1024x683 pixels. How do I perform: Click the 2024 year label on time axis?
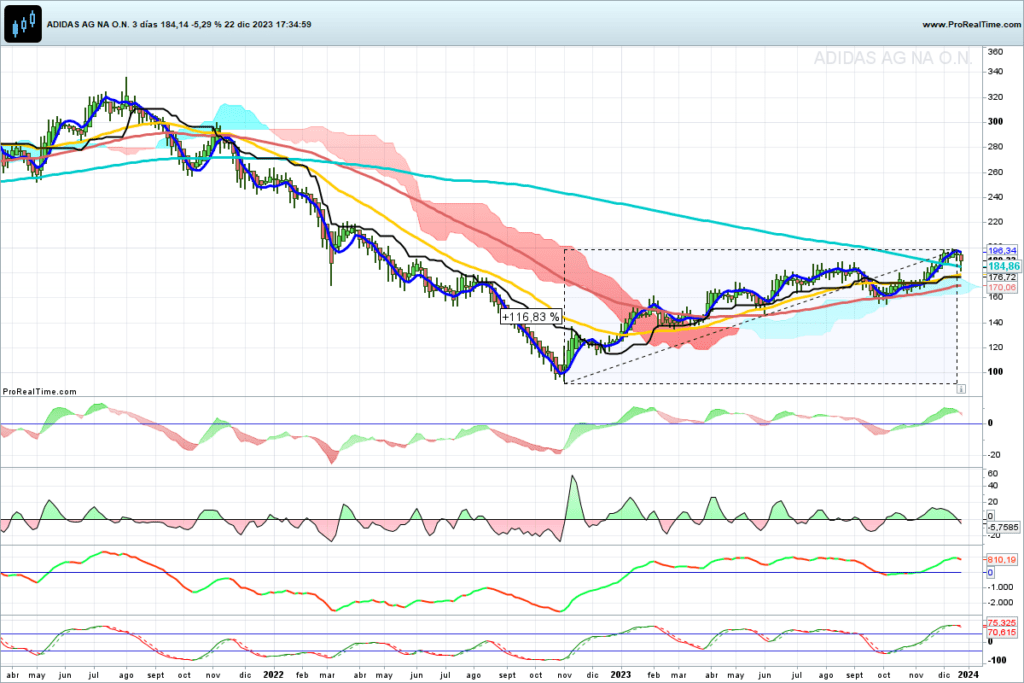[968, 675]
